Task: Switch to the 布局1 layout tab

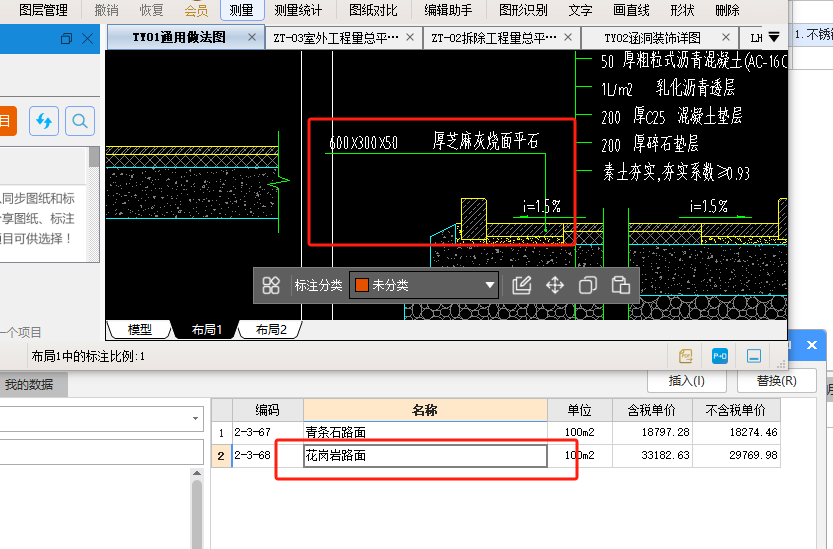Action: [x=206, y=330]
